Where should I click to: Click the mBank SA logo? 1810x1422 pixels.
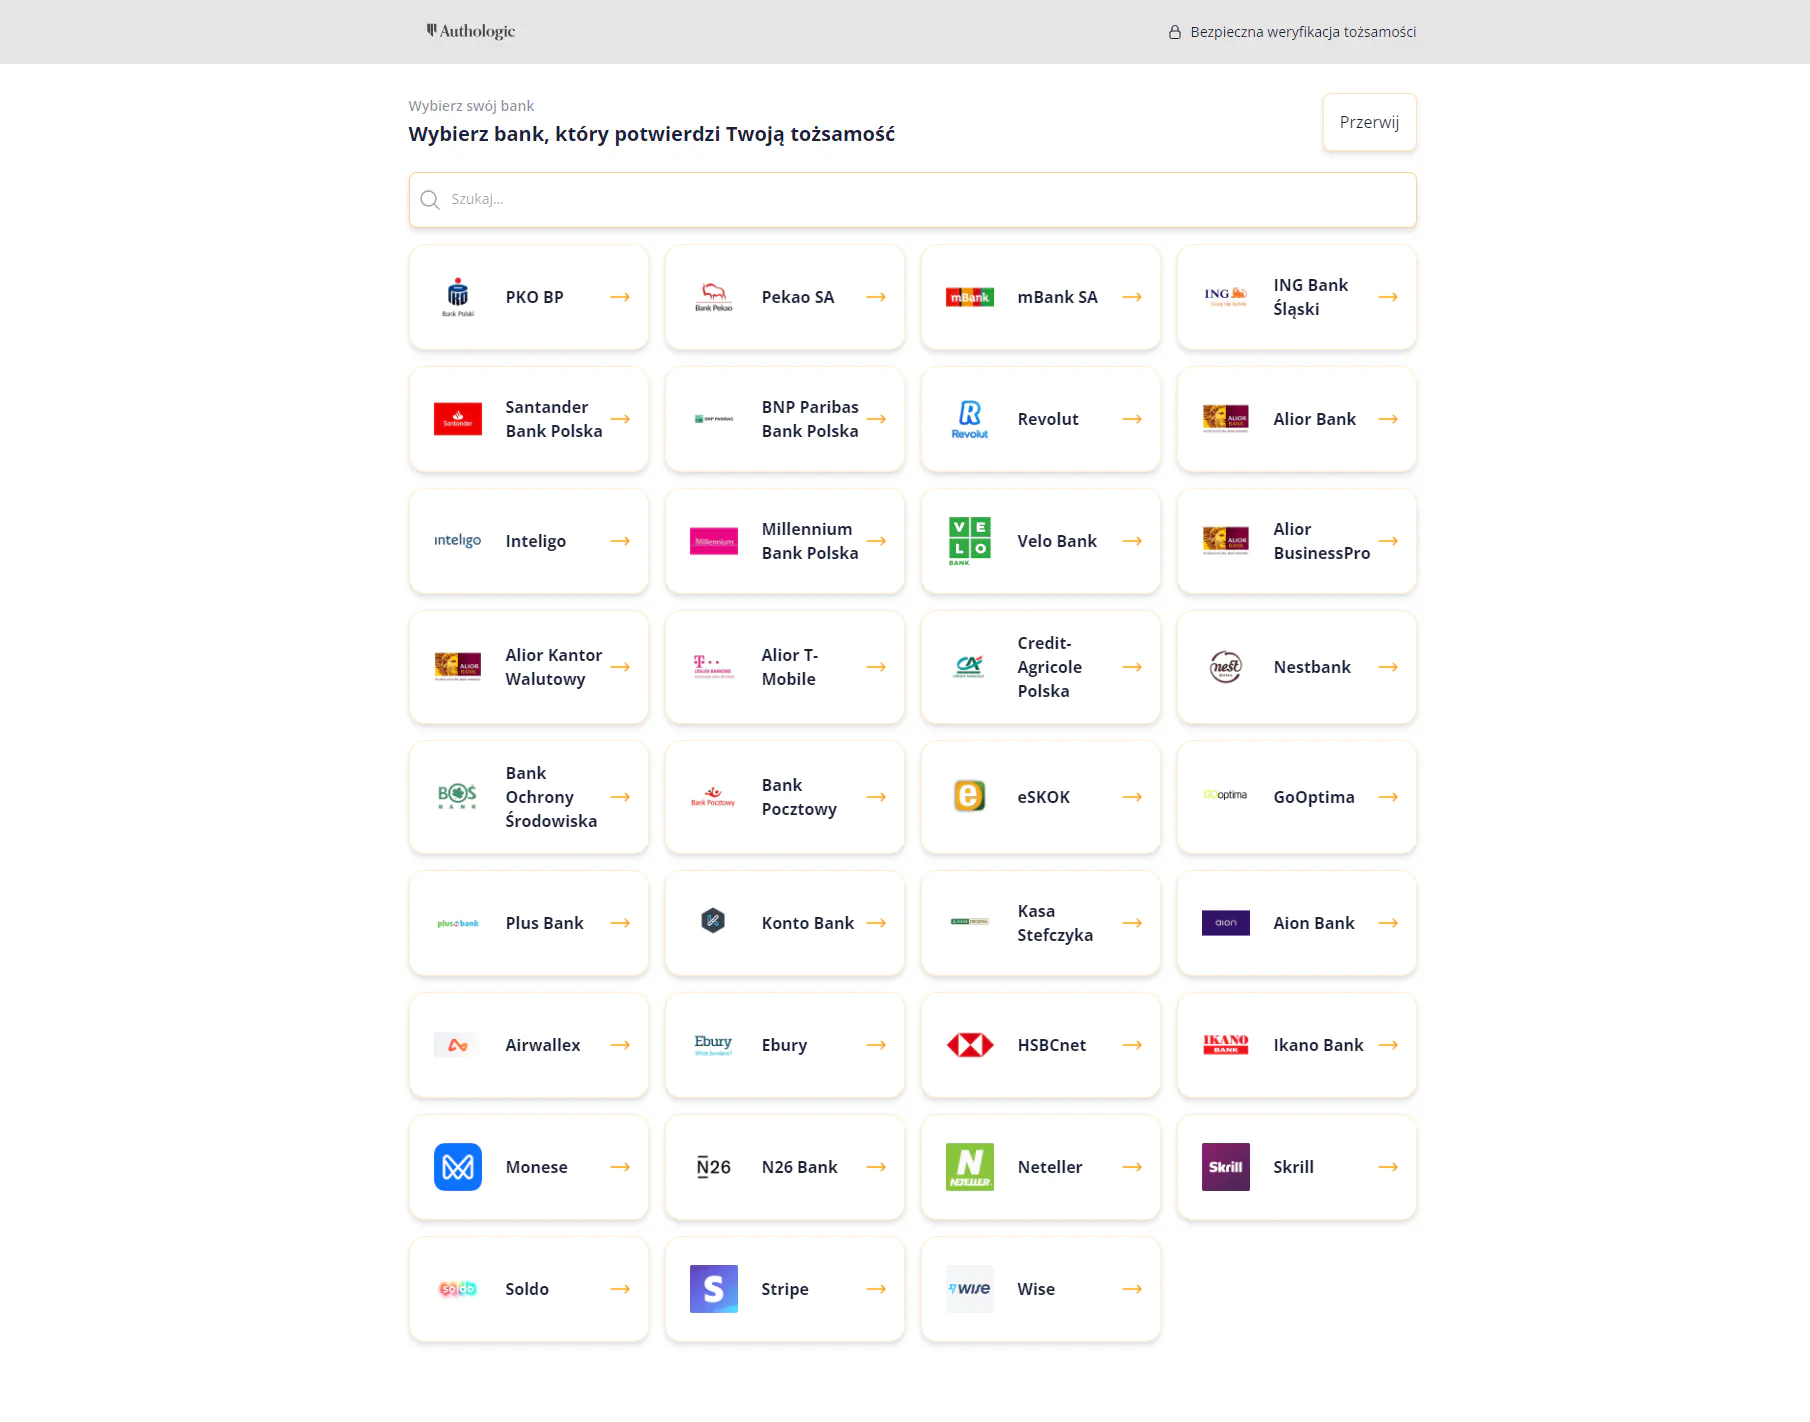(x=970, y=297)
